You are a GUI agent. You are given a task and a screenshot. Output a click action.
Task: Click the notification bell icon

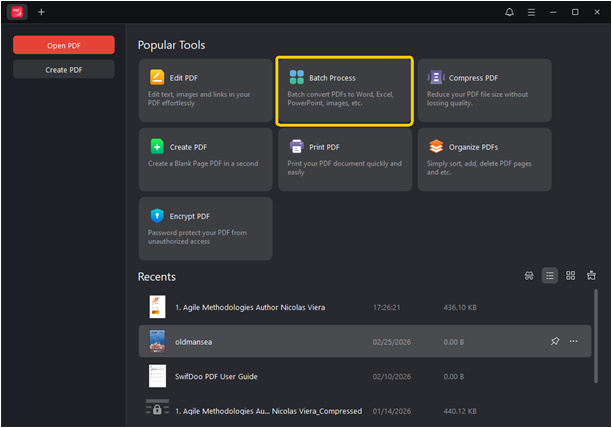tap(509, 12)
